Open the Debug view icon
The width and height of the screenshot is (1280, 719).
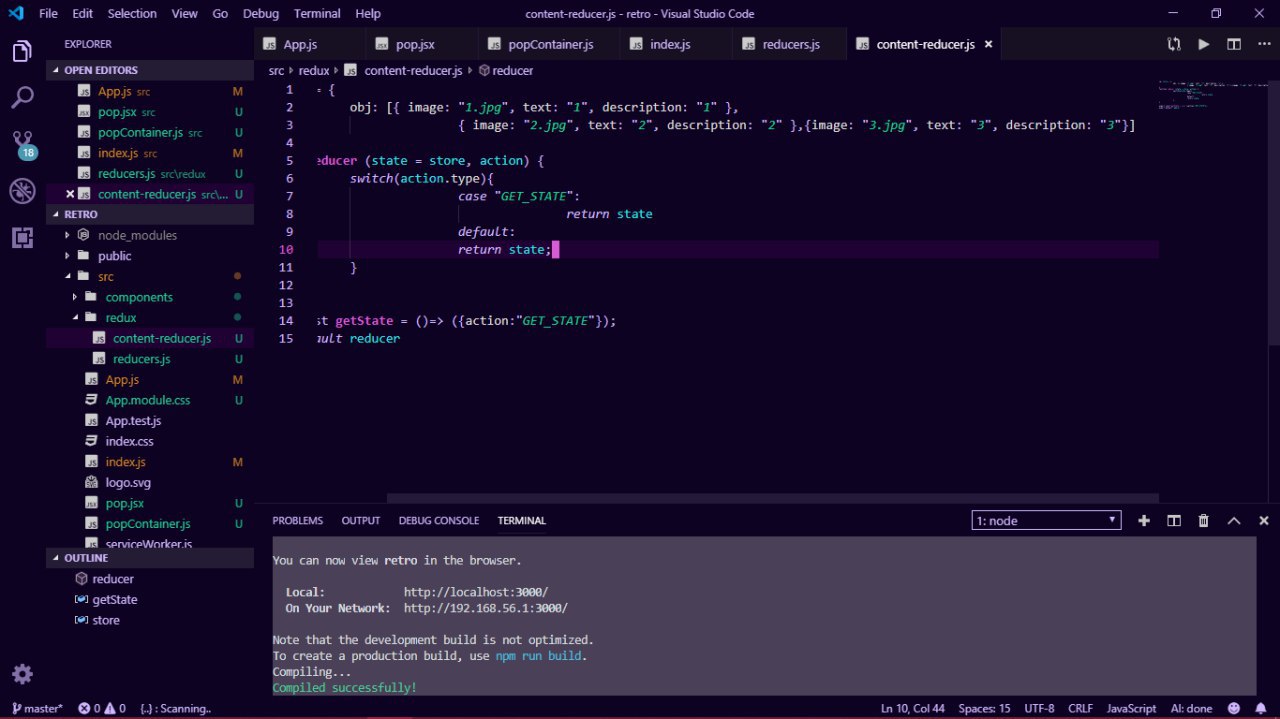point(22,191)
